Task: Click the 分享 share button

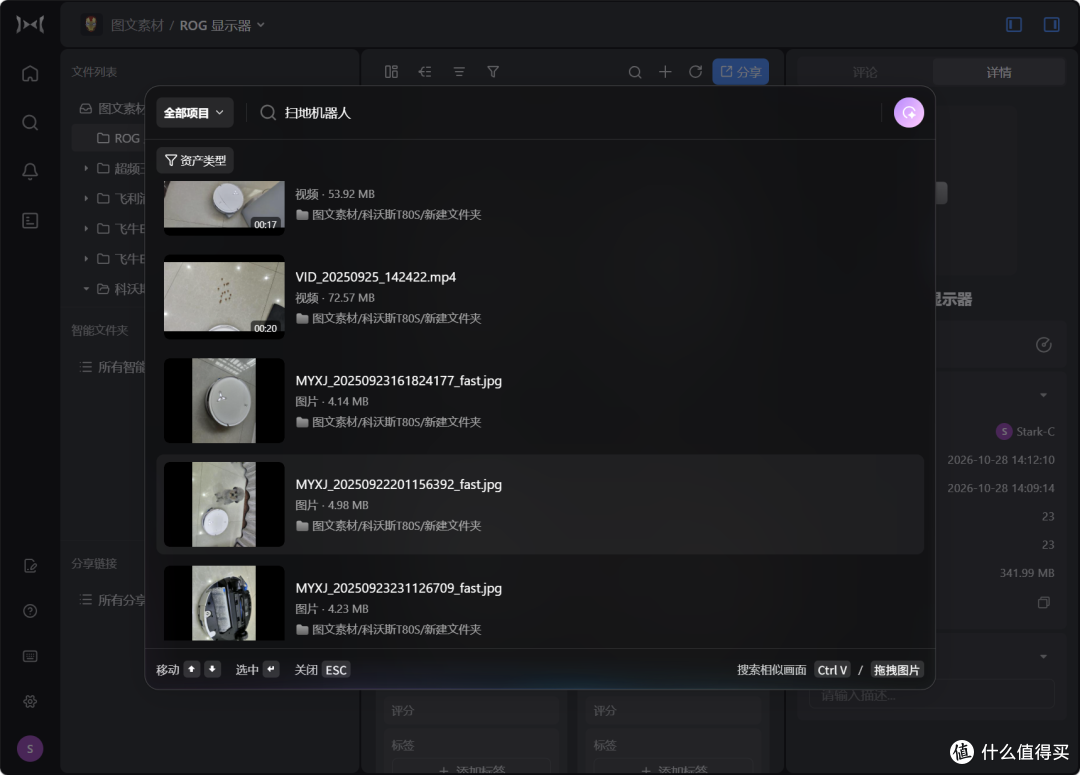Action: point(740,72)
